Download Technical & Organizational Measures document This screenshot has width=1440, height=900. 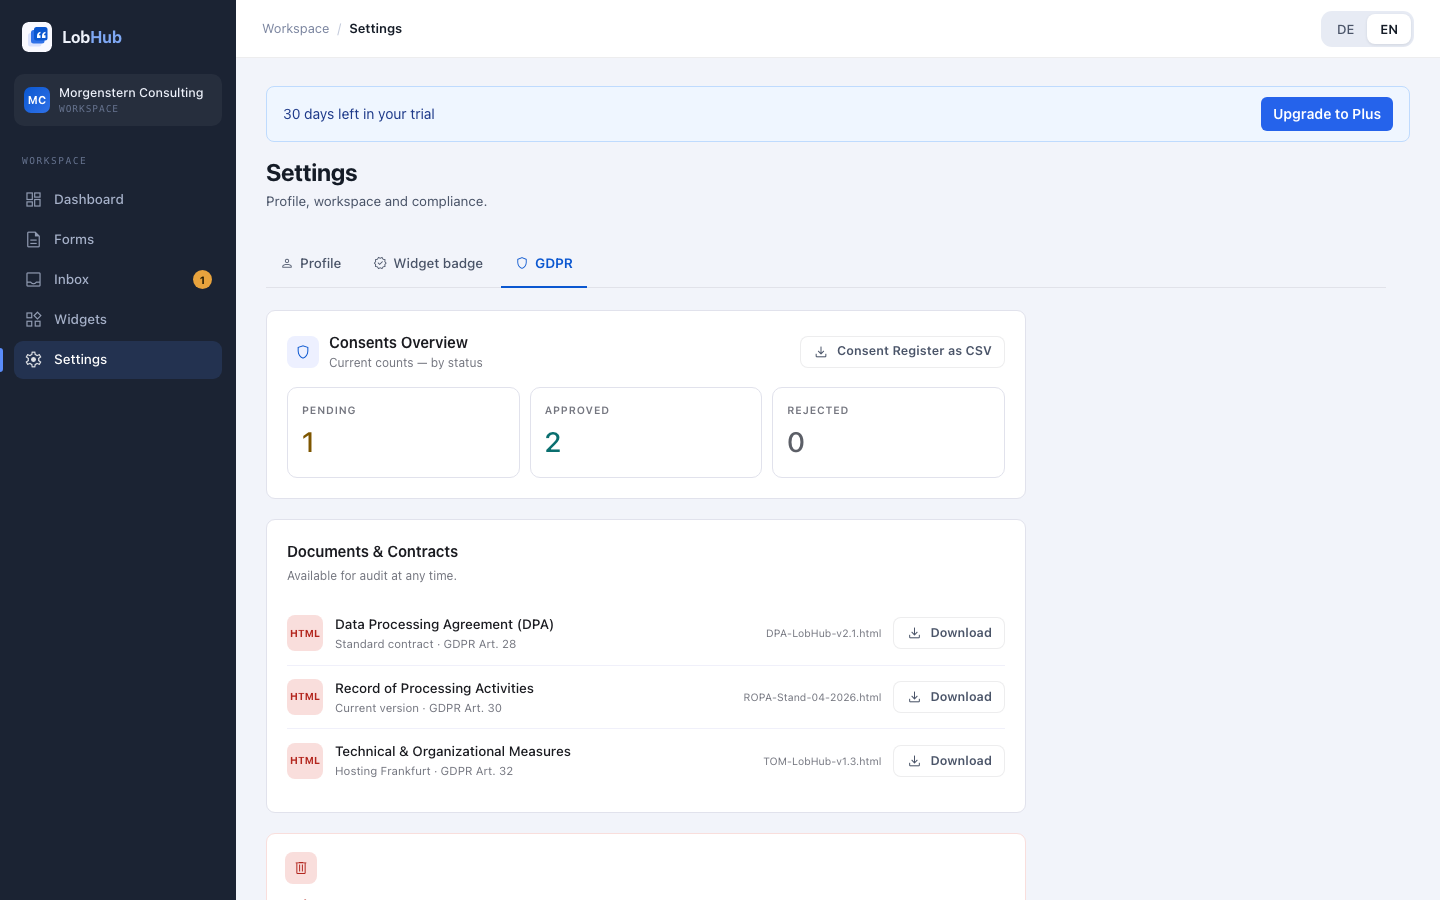pos(949,761)
